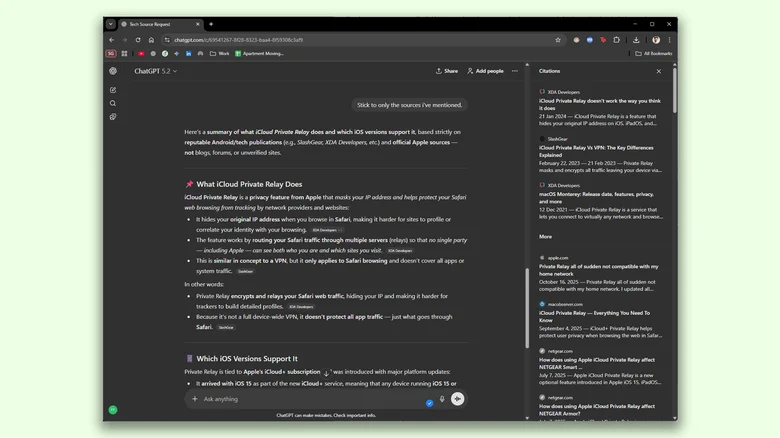Open the three-dot conversation options menu
The height and width of the screenshot is (438, 780).
click(515, 71)
